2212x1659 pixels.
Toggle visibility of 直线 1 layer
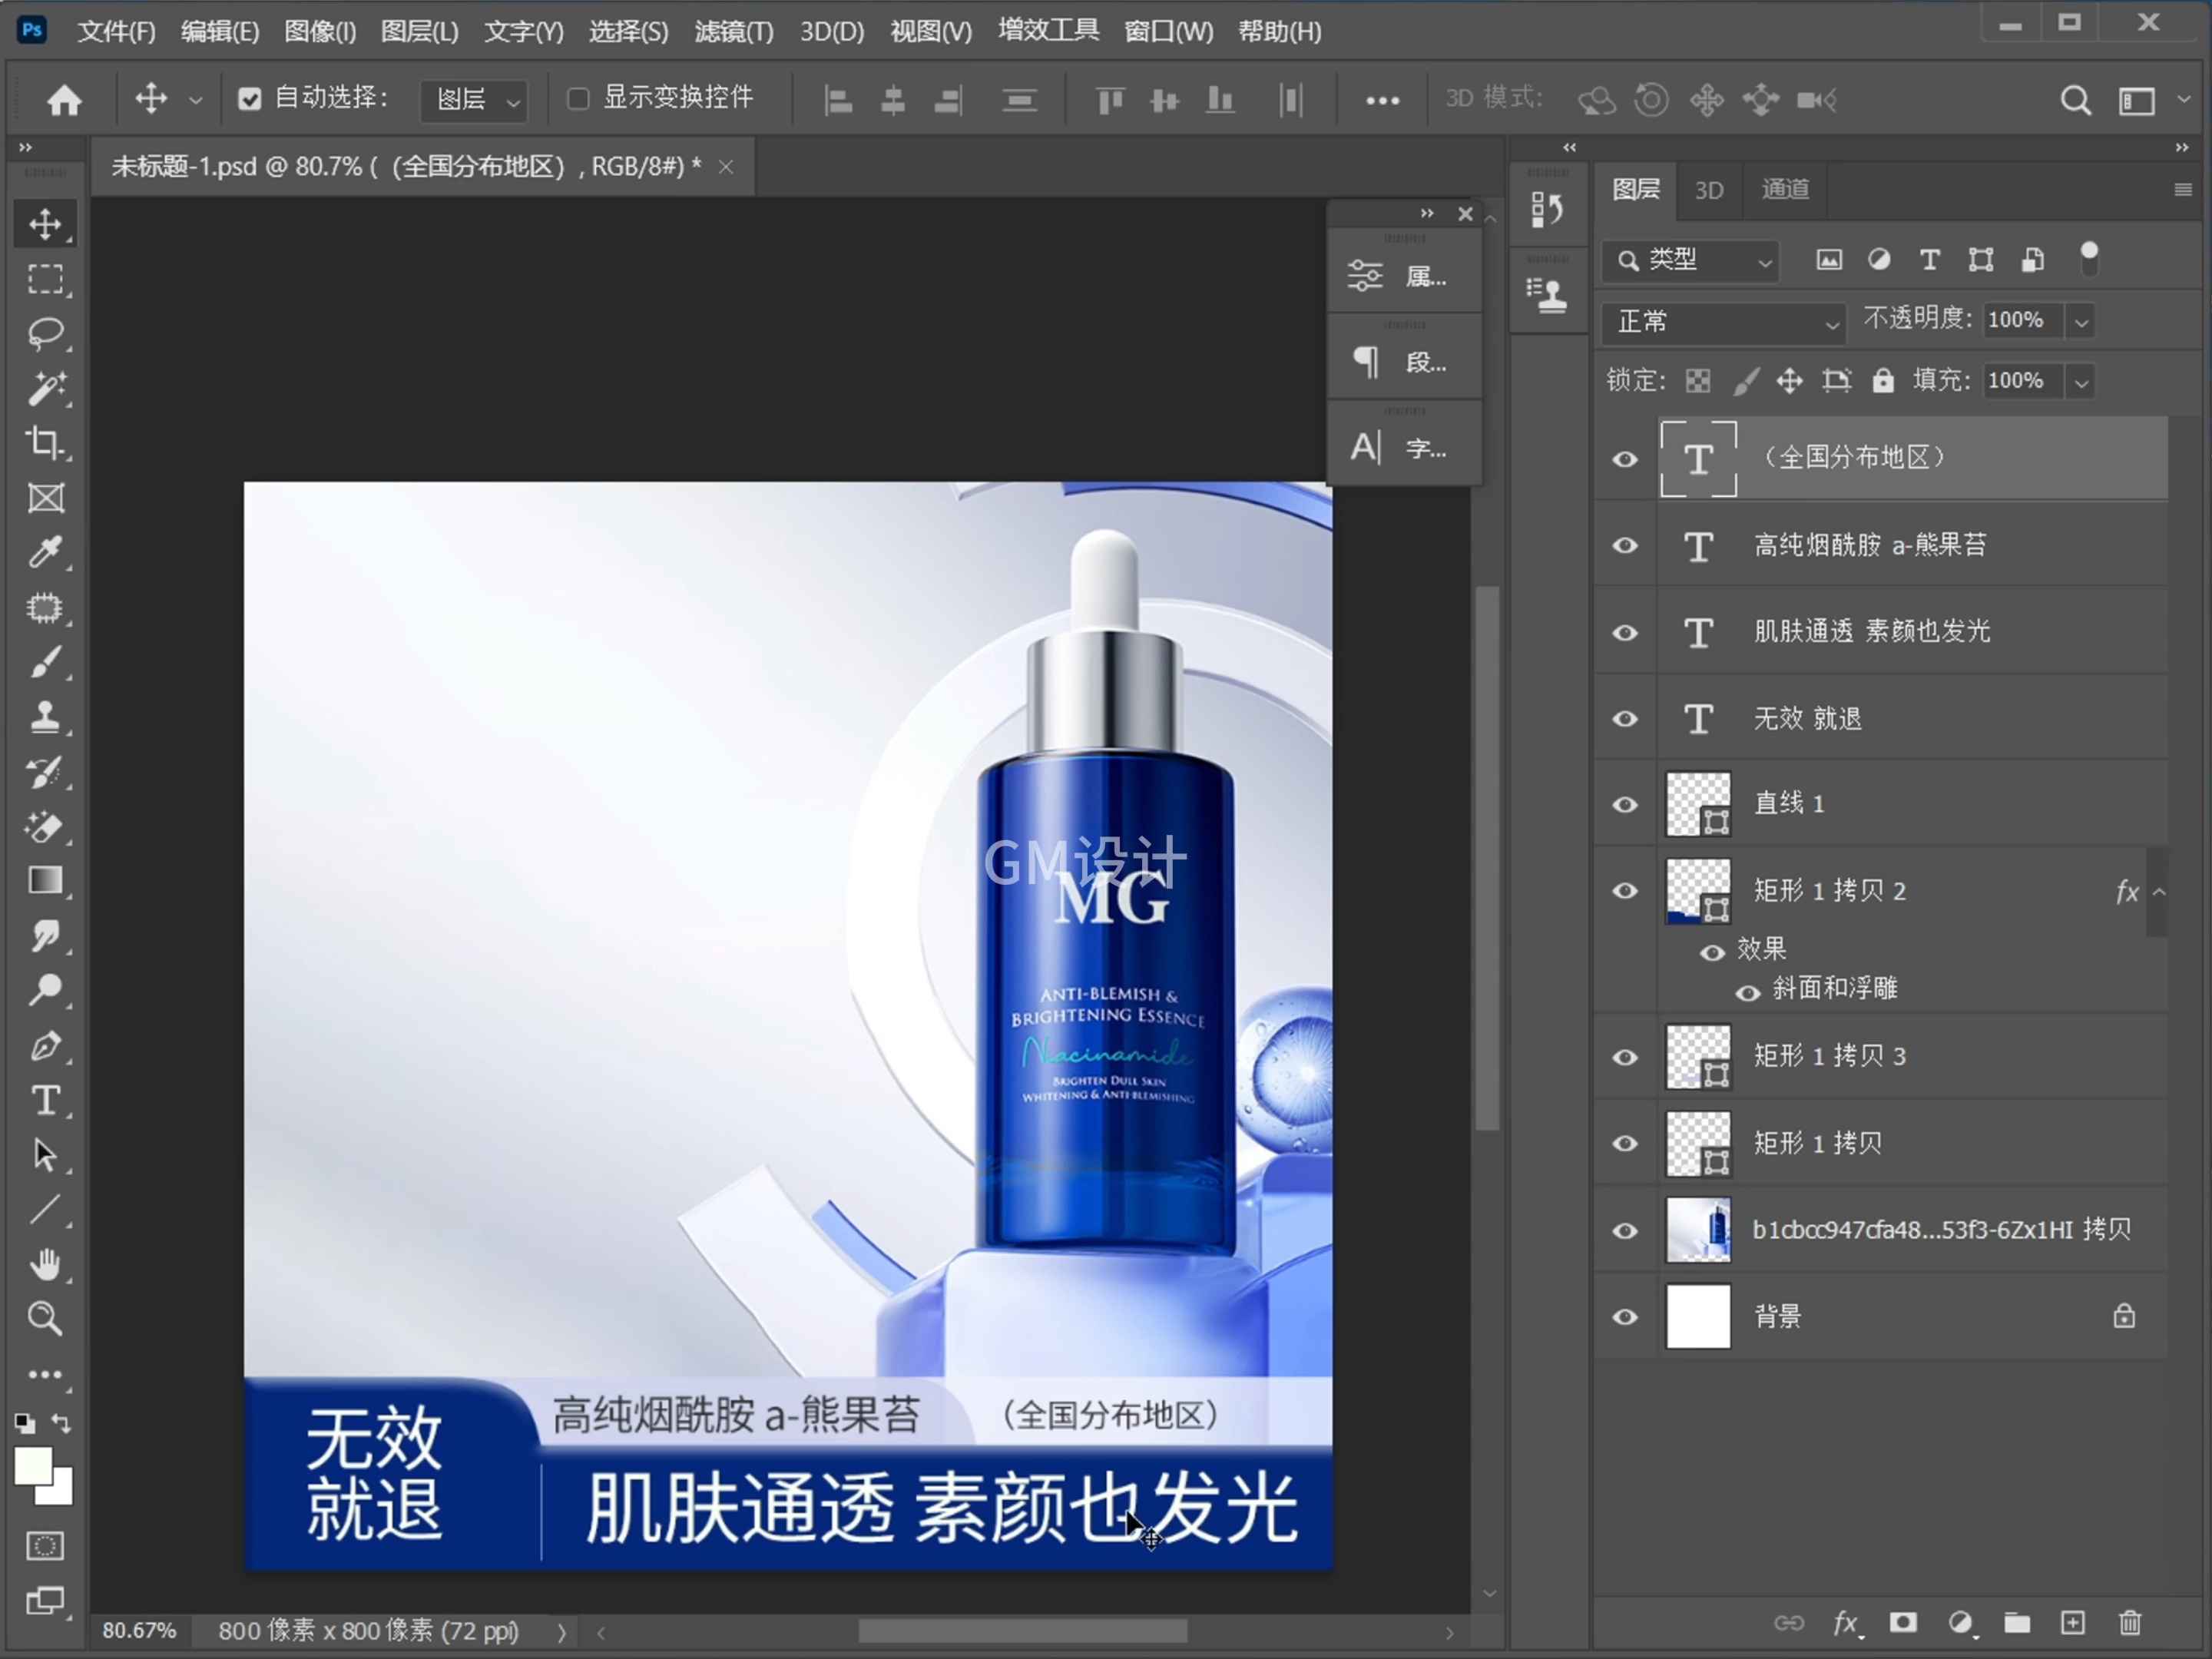pyautogui.click(x=1624, y=805)
